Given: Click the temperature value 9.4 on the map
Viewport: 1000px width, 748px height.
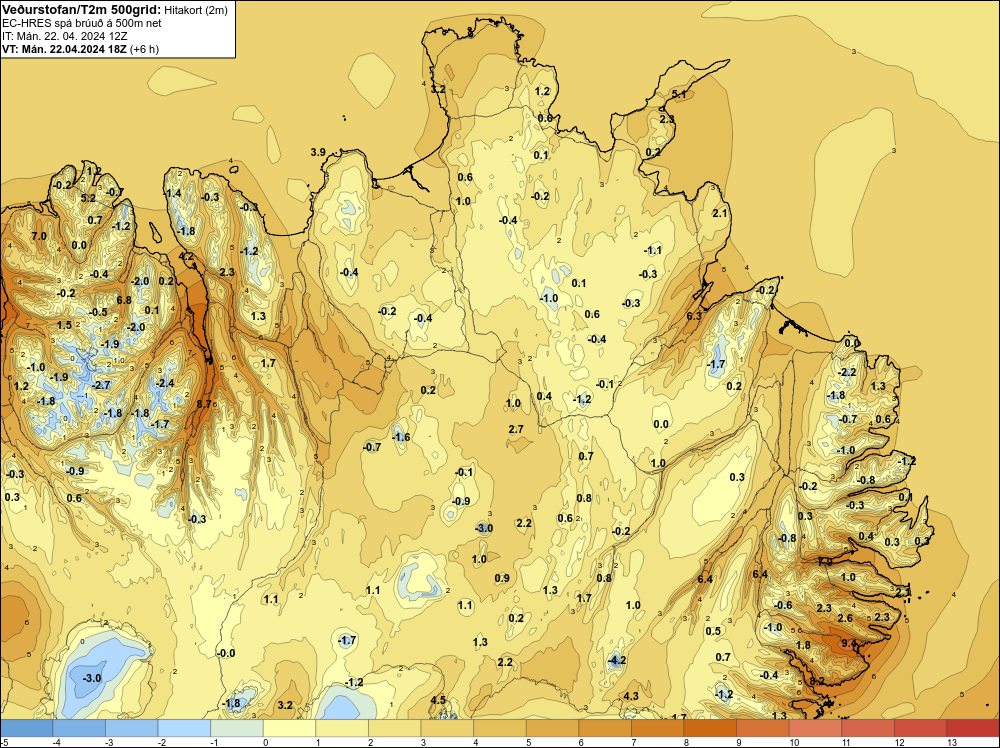Looking at the screenshot, I should (x=849, y=643).
